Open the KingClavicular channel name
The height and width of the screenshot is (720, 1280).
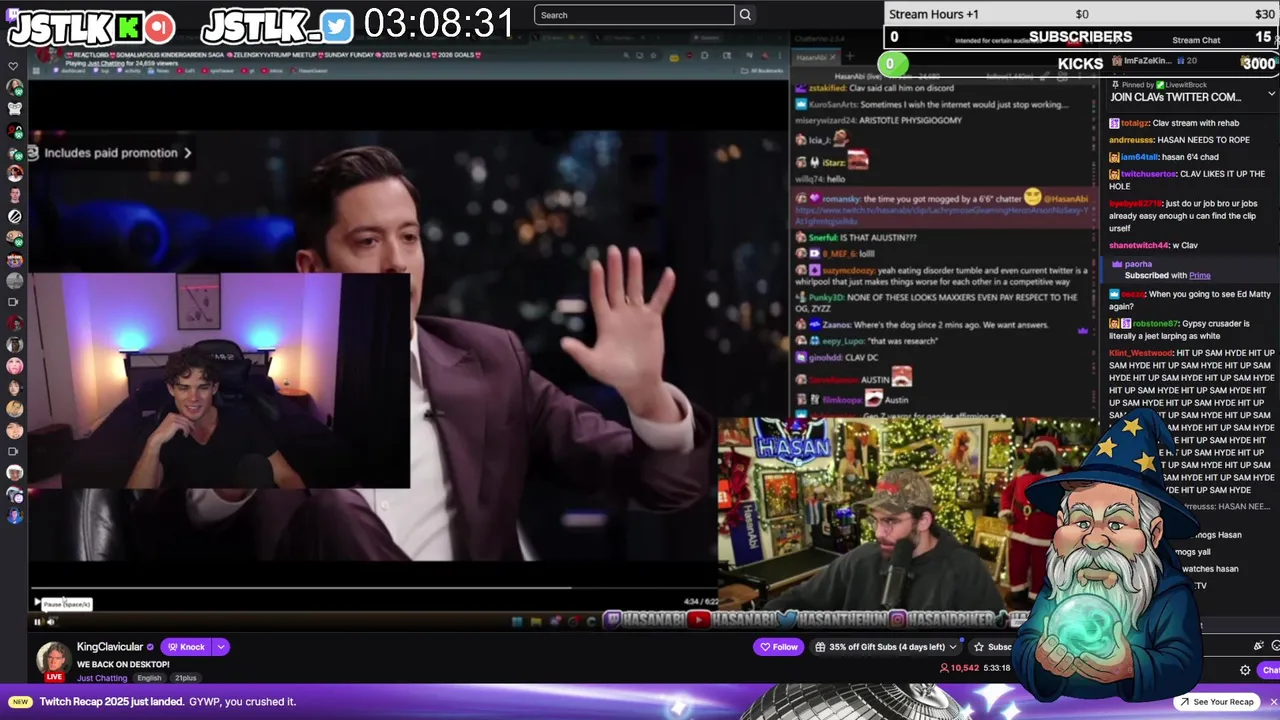(x=110, y=647)
